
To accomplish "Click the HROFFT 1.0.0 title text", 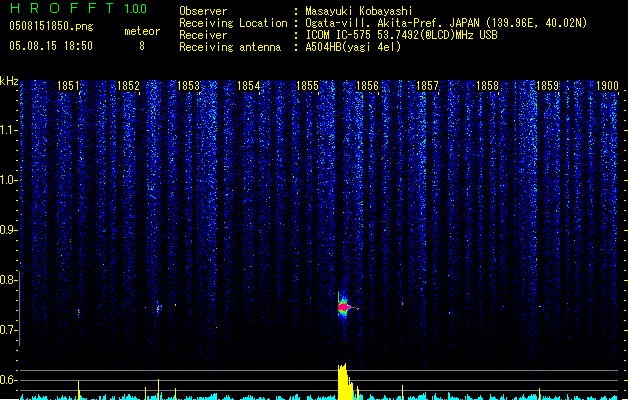I will (79, 8).
